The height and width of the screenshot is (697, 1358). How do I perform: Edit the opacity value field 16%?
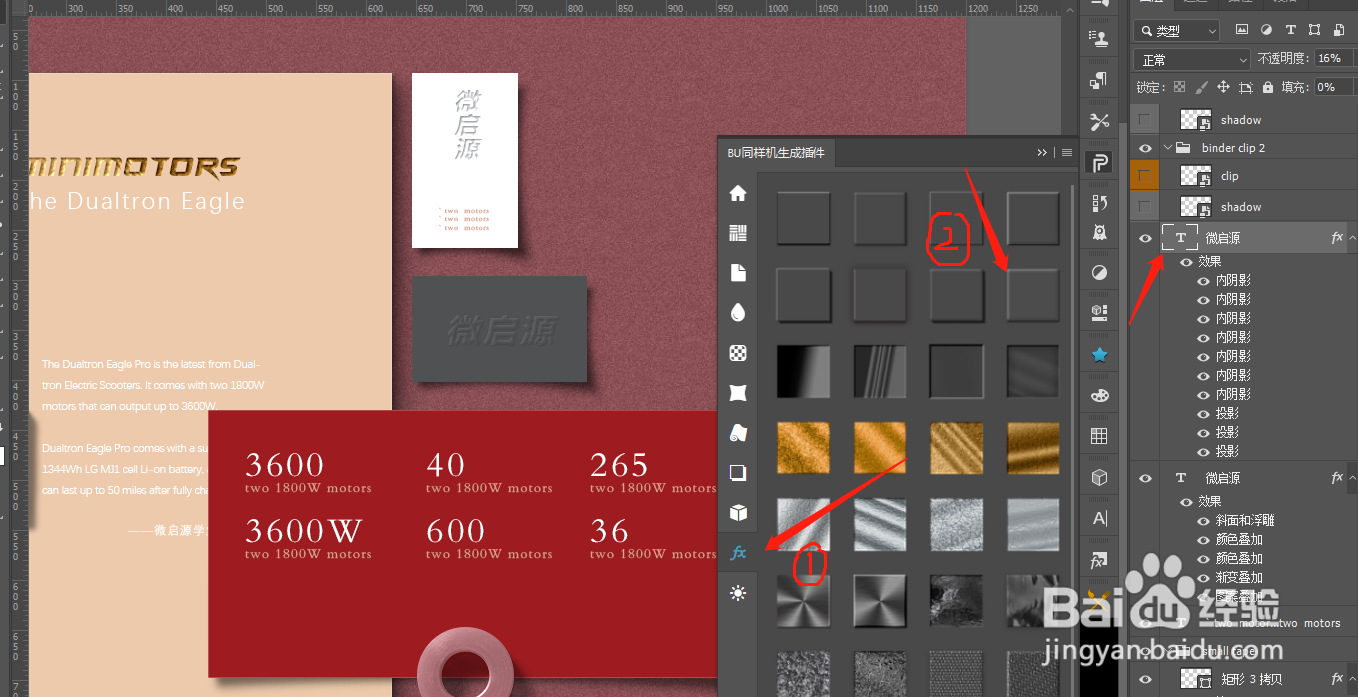click(1335, 59)
